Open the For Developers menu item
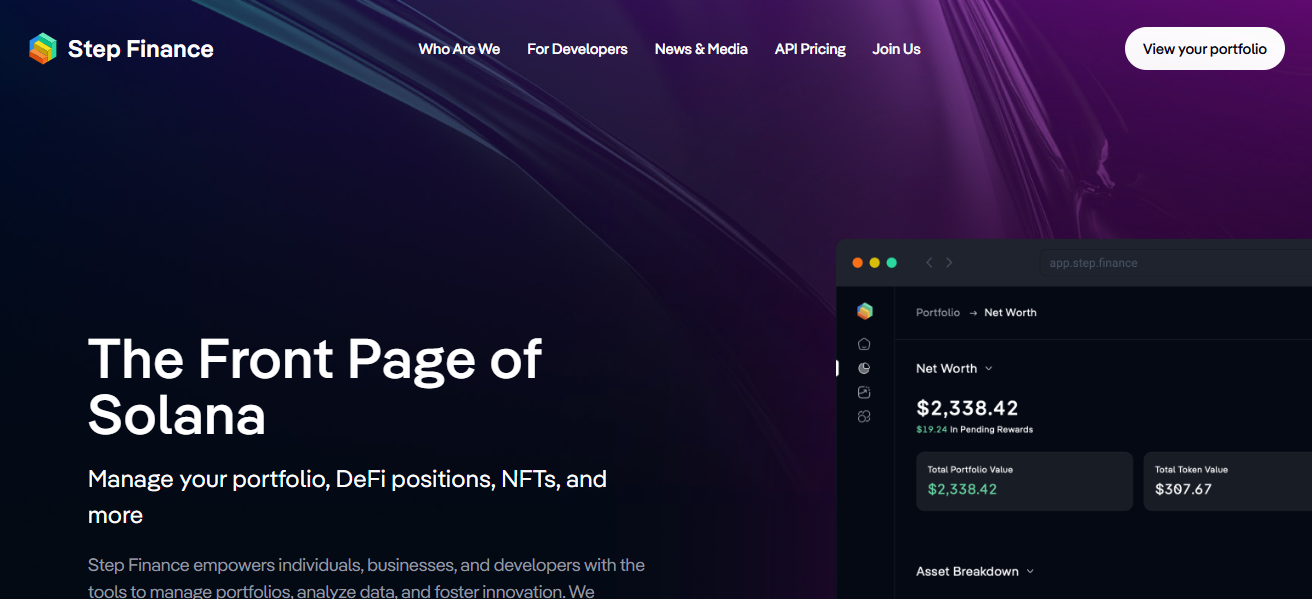This screenshot has width=1312, height=599. 577,49
